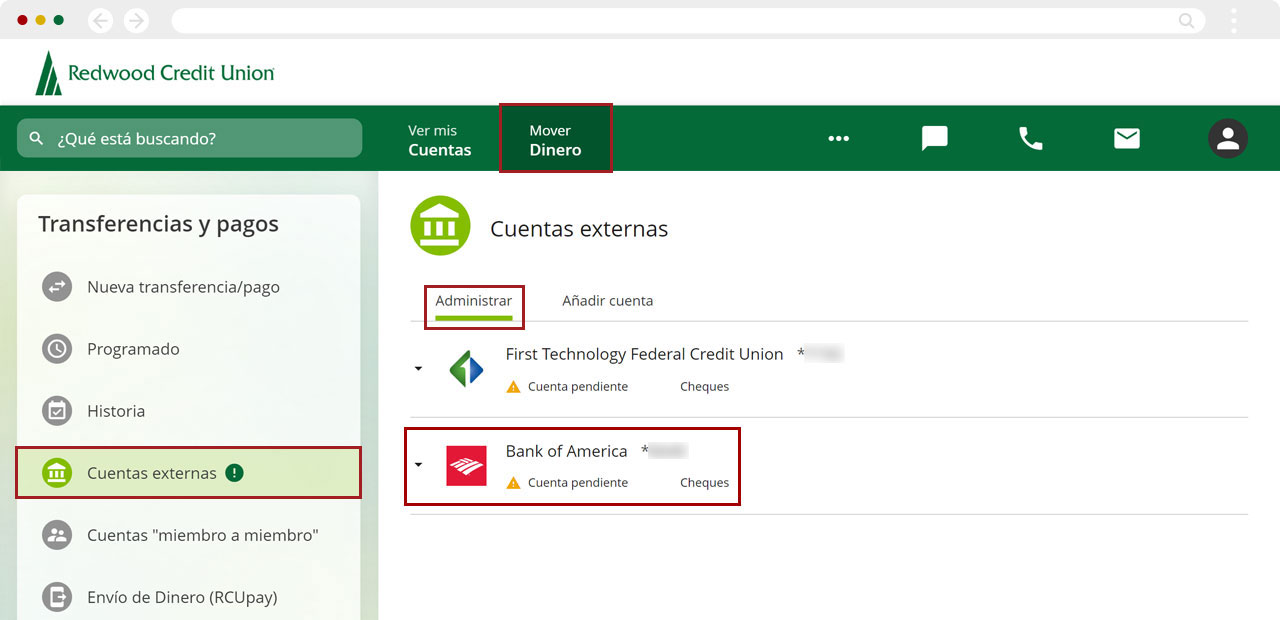
Task: Select Cuentas "miembro a miembro"
Action: (x=188, y=535)
